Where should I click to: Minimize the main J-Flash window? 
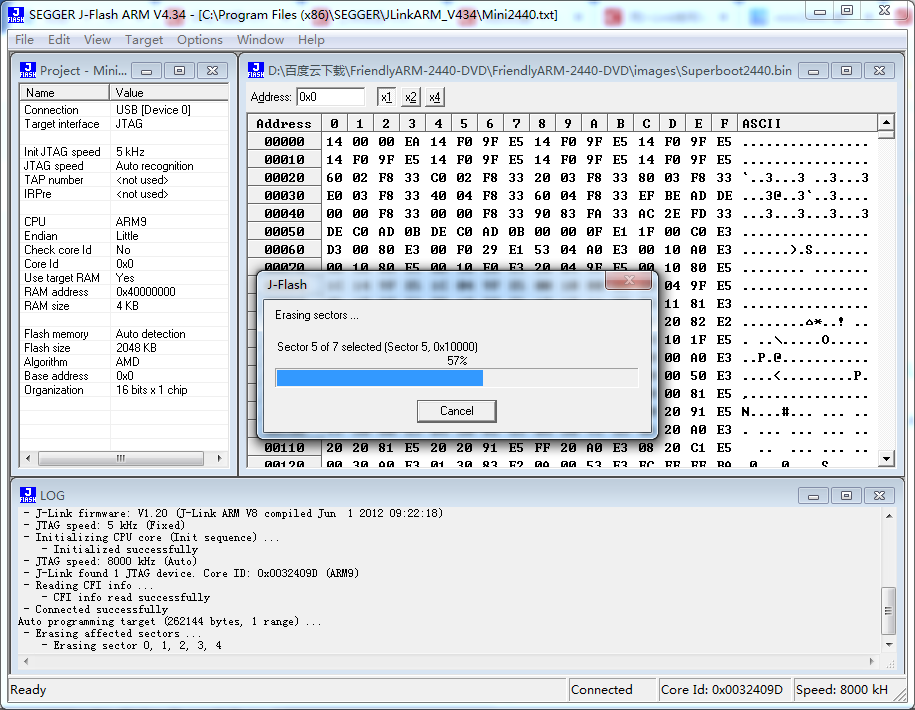pos(820,11)
